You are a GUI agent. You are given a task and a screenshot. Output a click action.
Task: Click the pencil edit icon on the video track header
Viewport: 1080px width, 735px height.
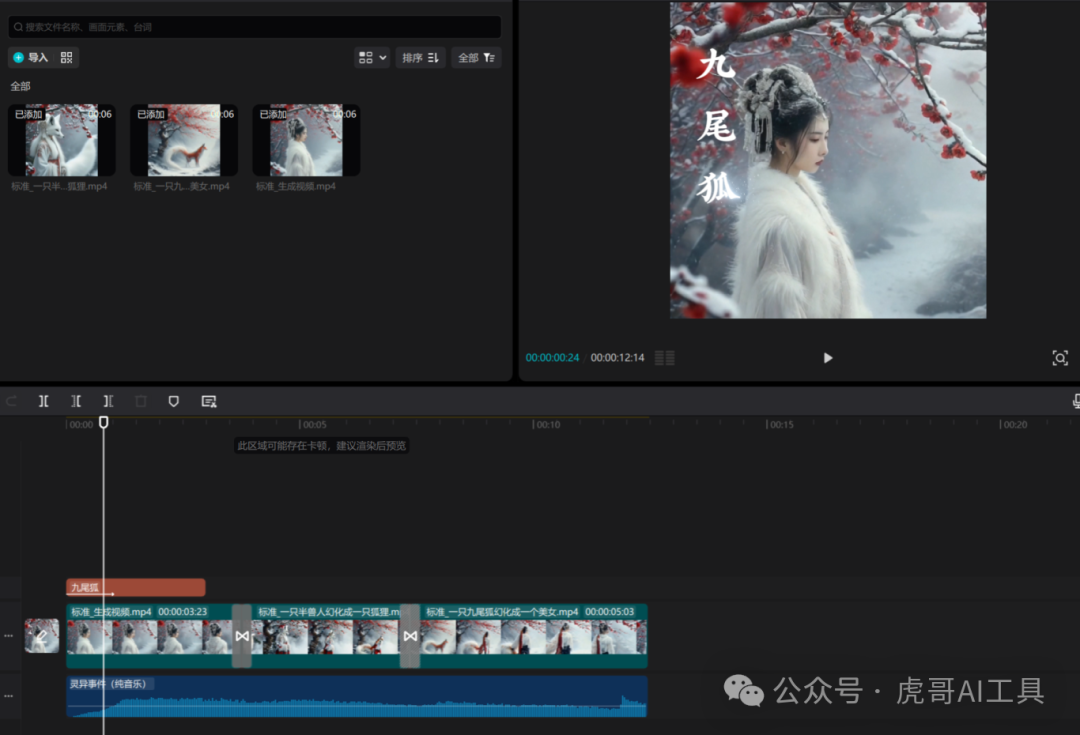(x=42, y=635)
